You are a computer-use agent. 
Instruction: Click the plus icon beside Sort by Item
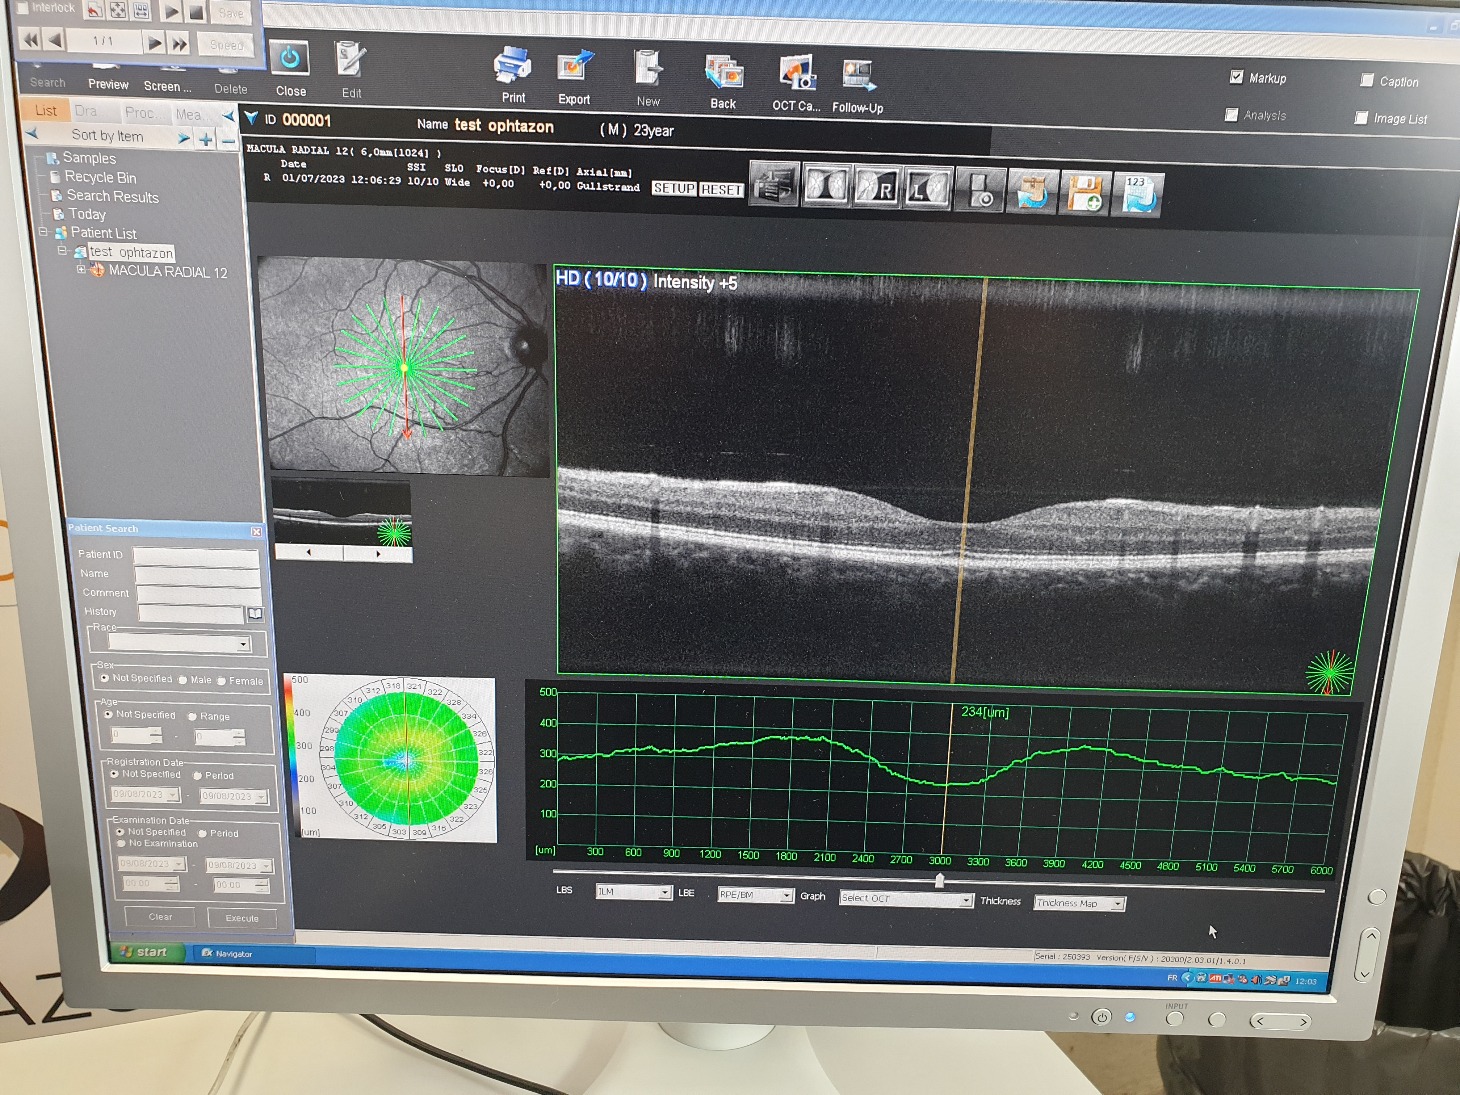click(x=206, y=140)
